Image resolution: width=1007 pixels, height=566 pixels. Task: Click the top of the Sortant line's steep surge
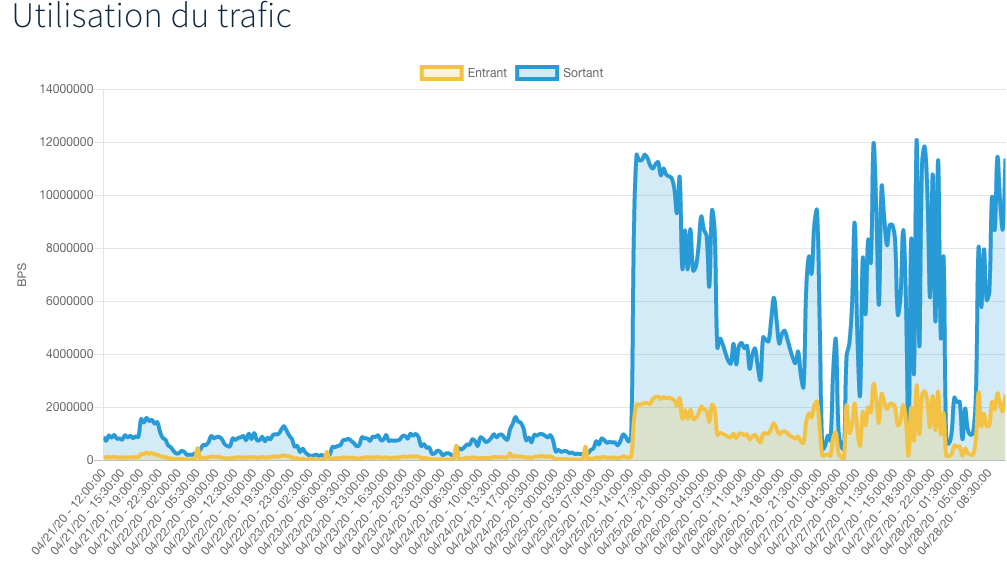point(641,155)
